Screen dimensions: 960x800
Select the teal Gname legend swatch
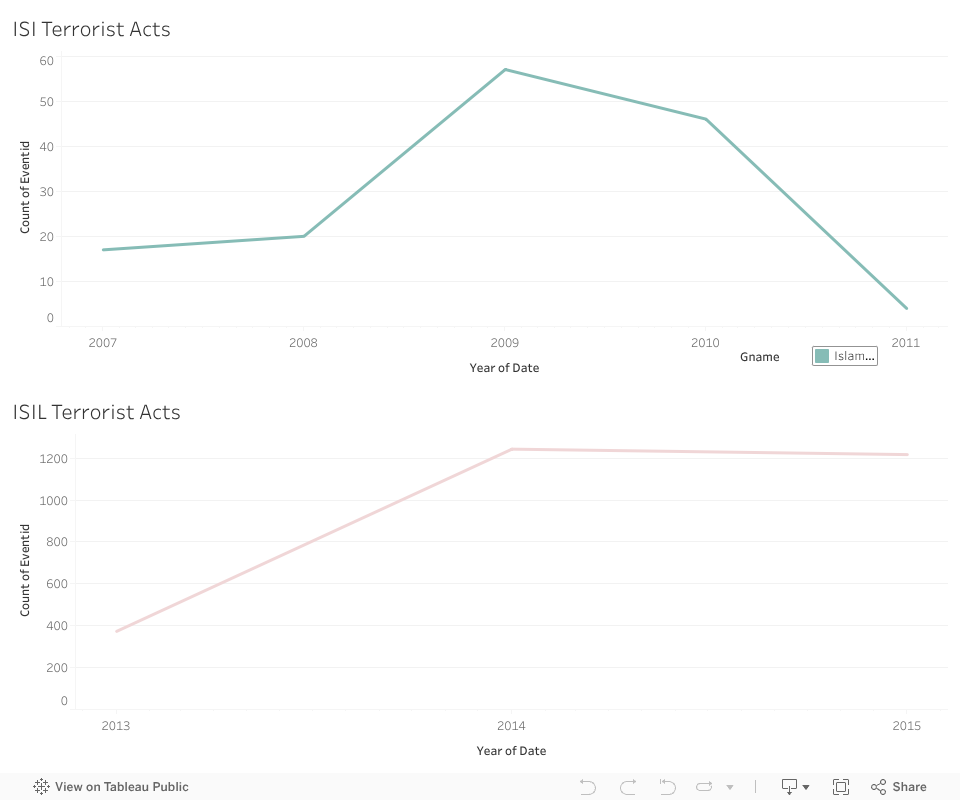pyautogui.click(x=822, y=356)
